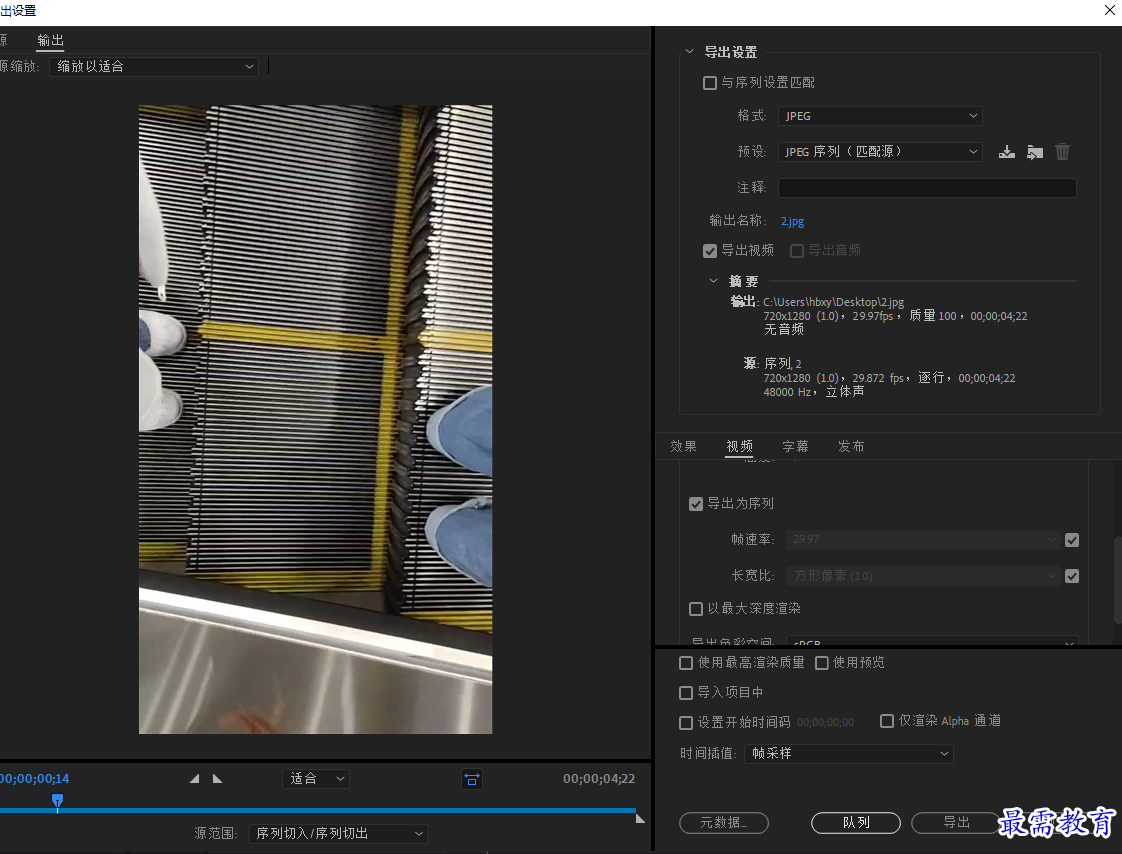
Task: Open the format JPEG dropdown
Action: point(880,116)
